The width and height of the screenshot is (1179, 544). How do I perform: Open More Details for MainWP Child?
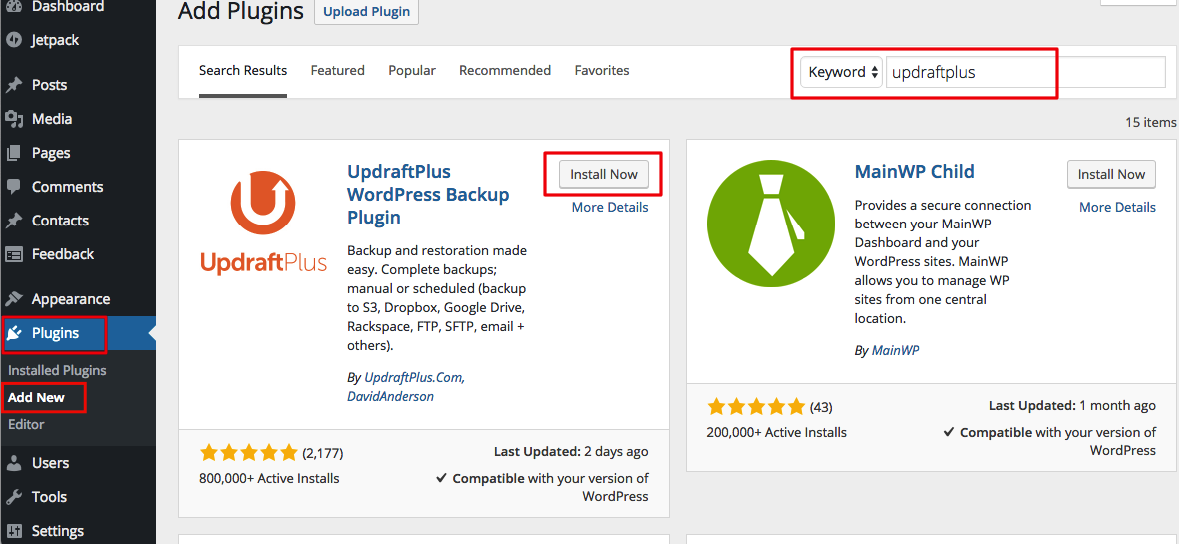pyautogui.click(x=1117, y=207)
